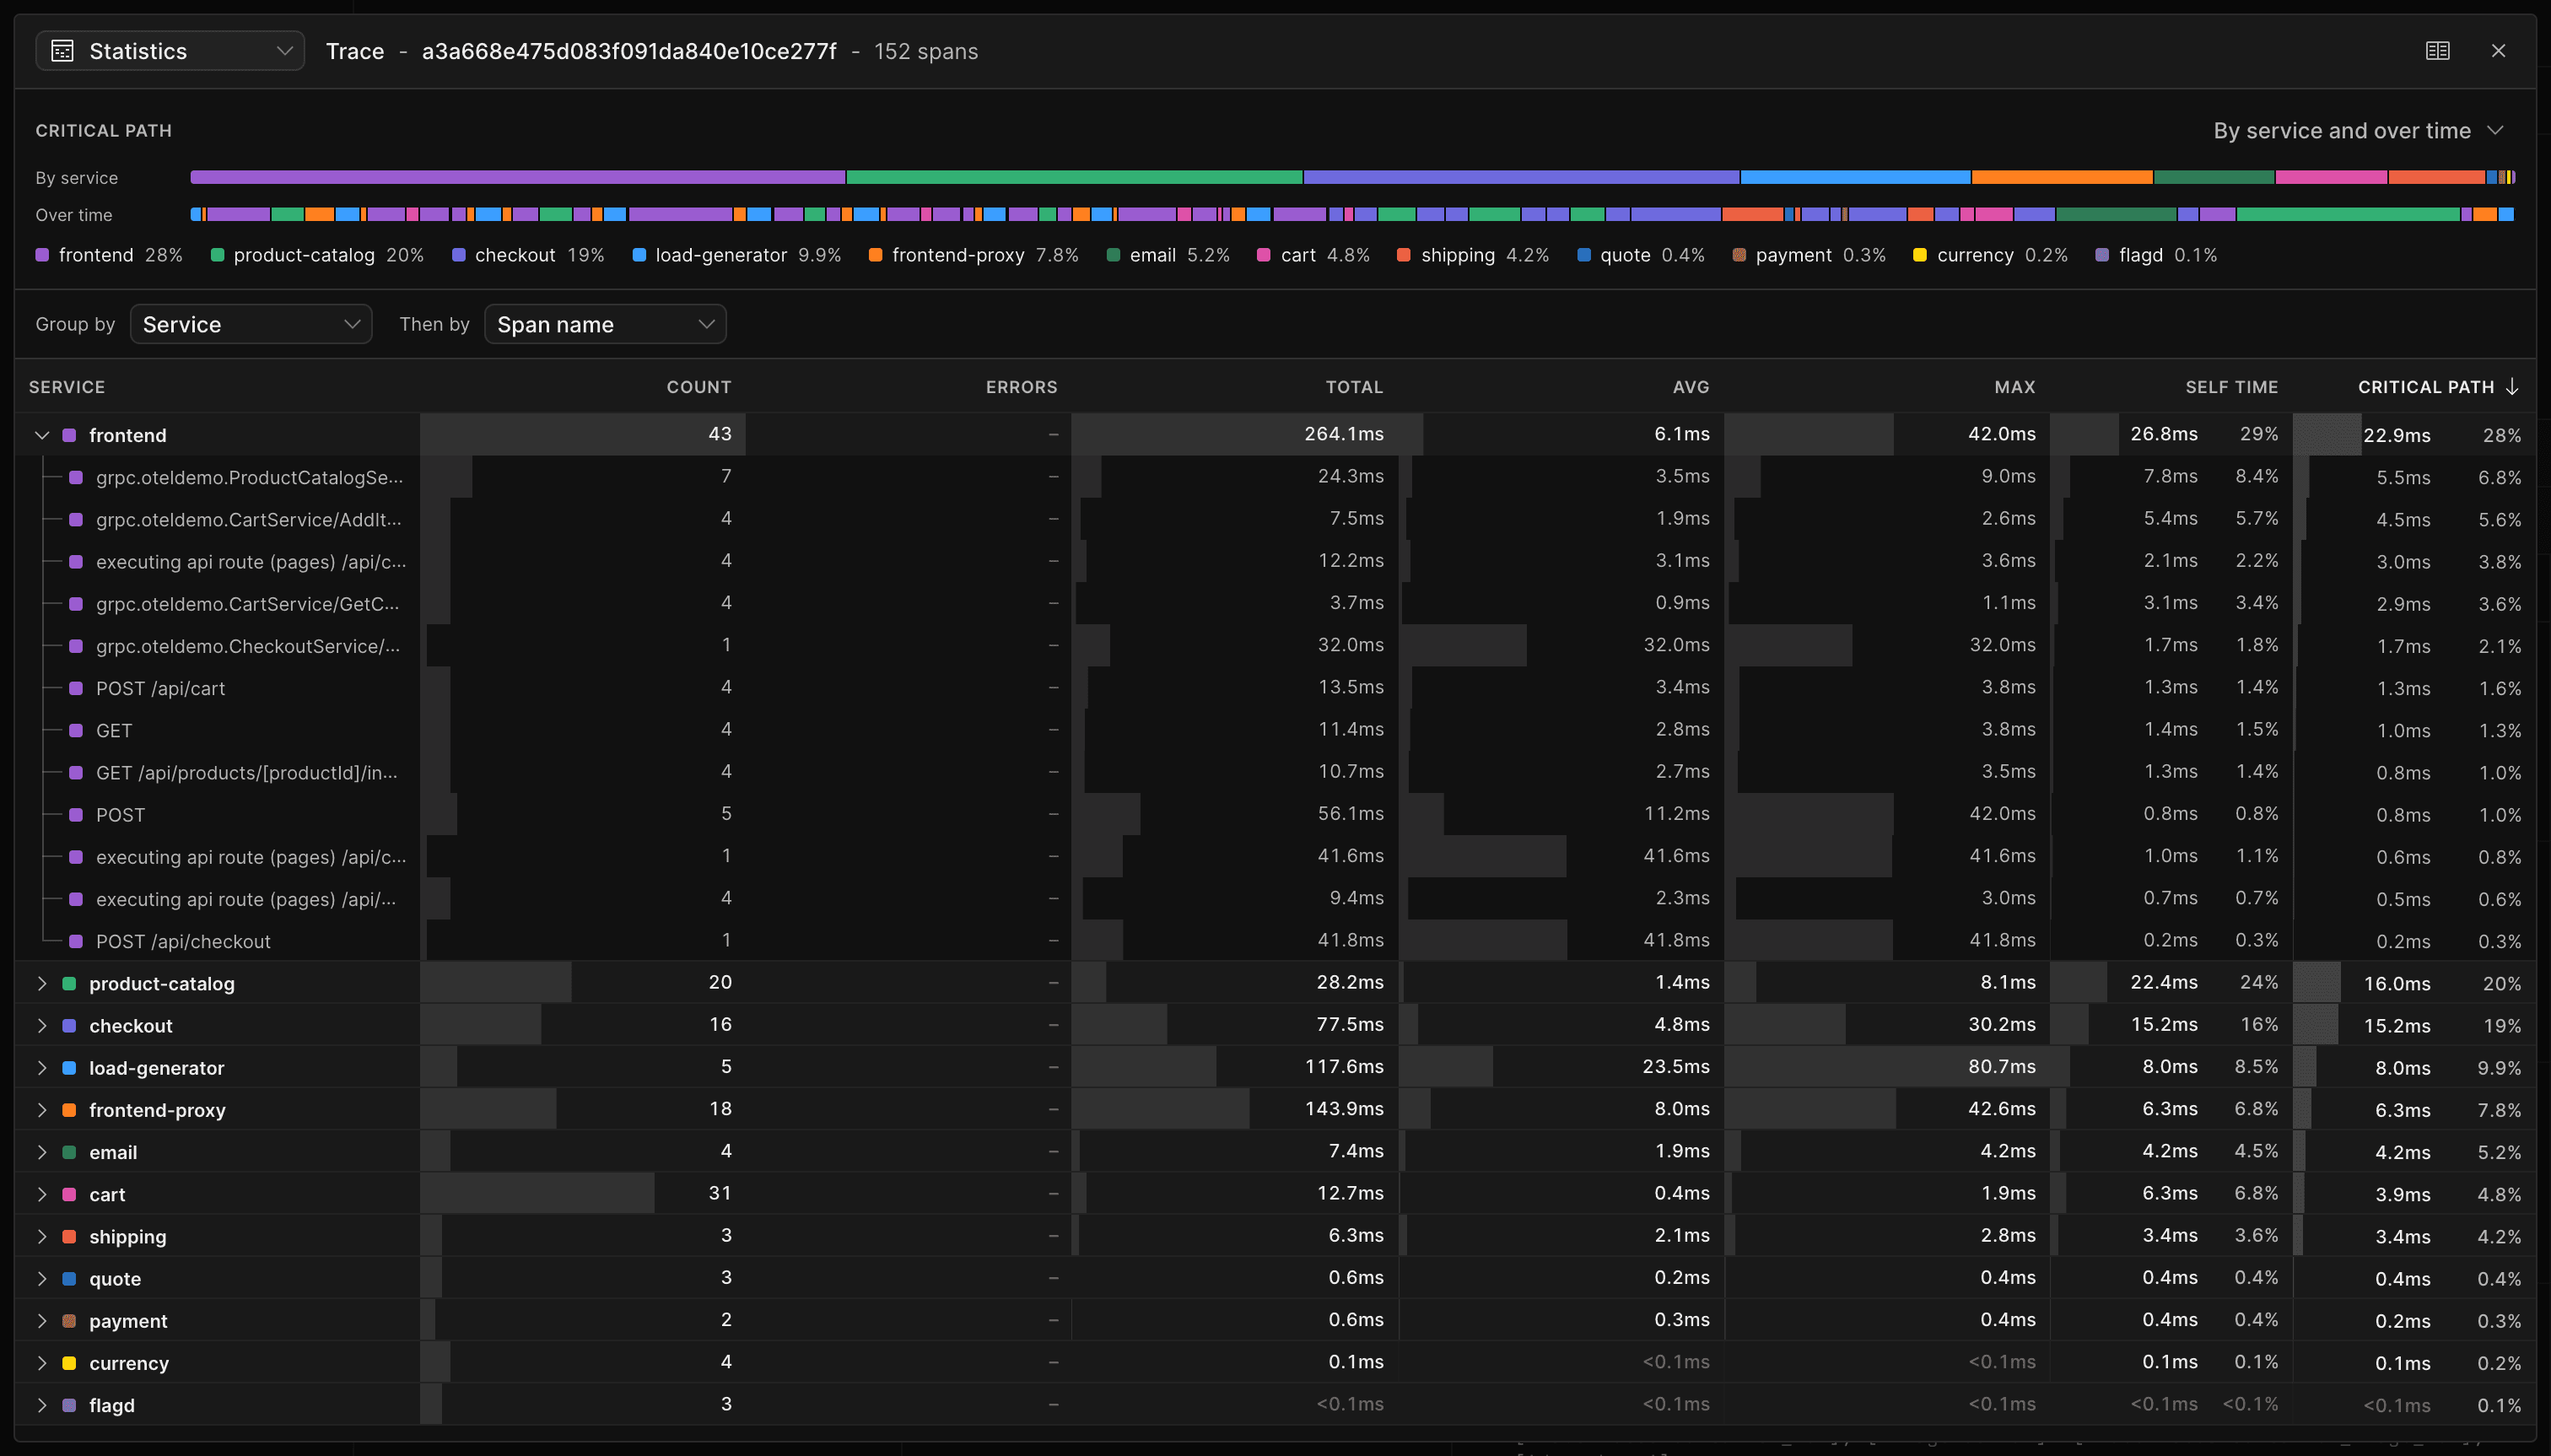The image size is (2551, 1456).
Task: Click the Statistics table icon
Action: (62, 51)
